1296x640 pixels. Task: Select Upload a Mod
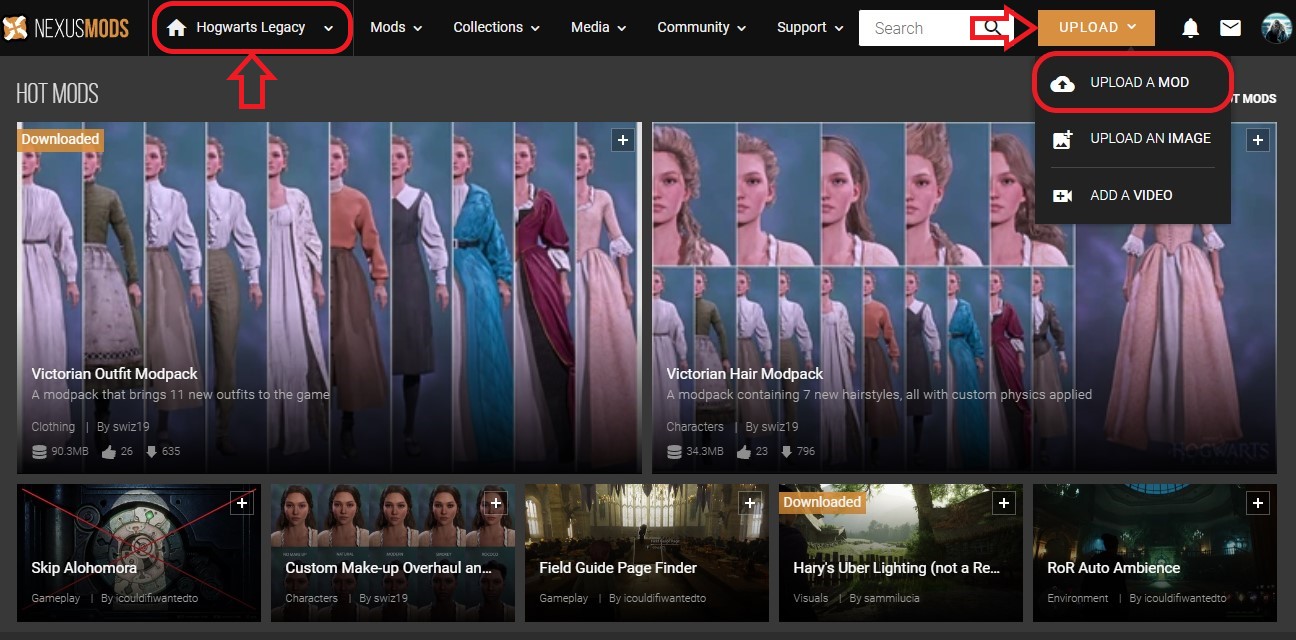(x=1139, y=82)
